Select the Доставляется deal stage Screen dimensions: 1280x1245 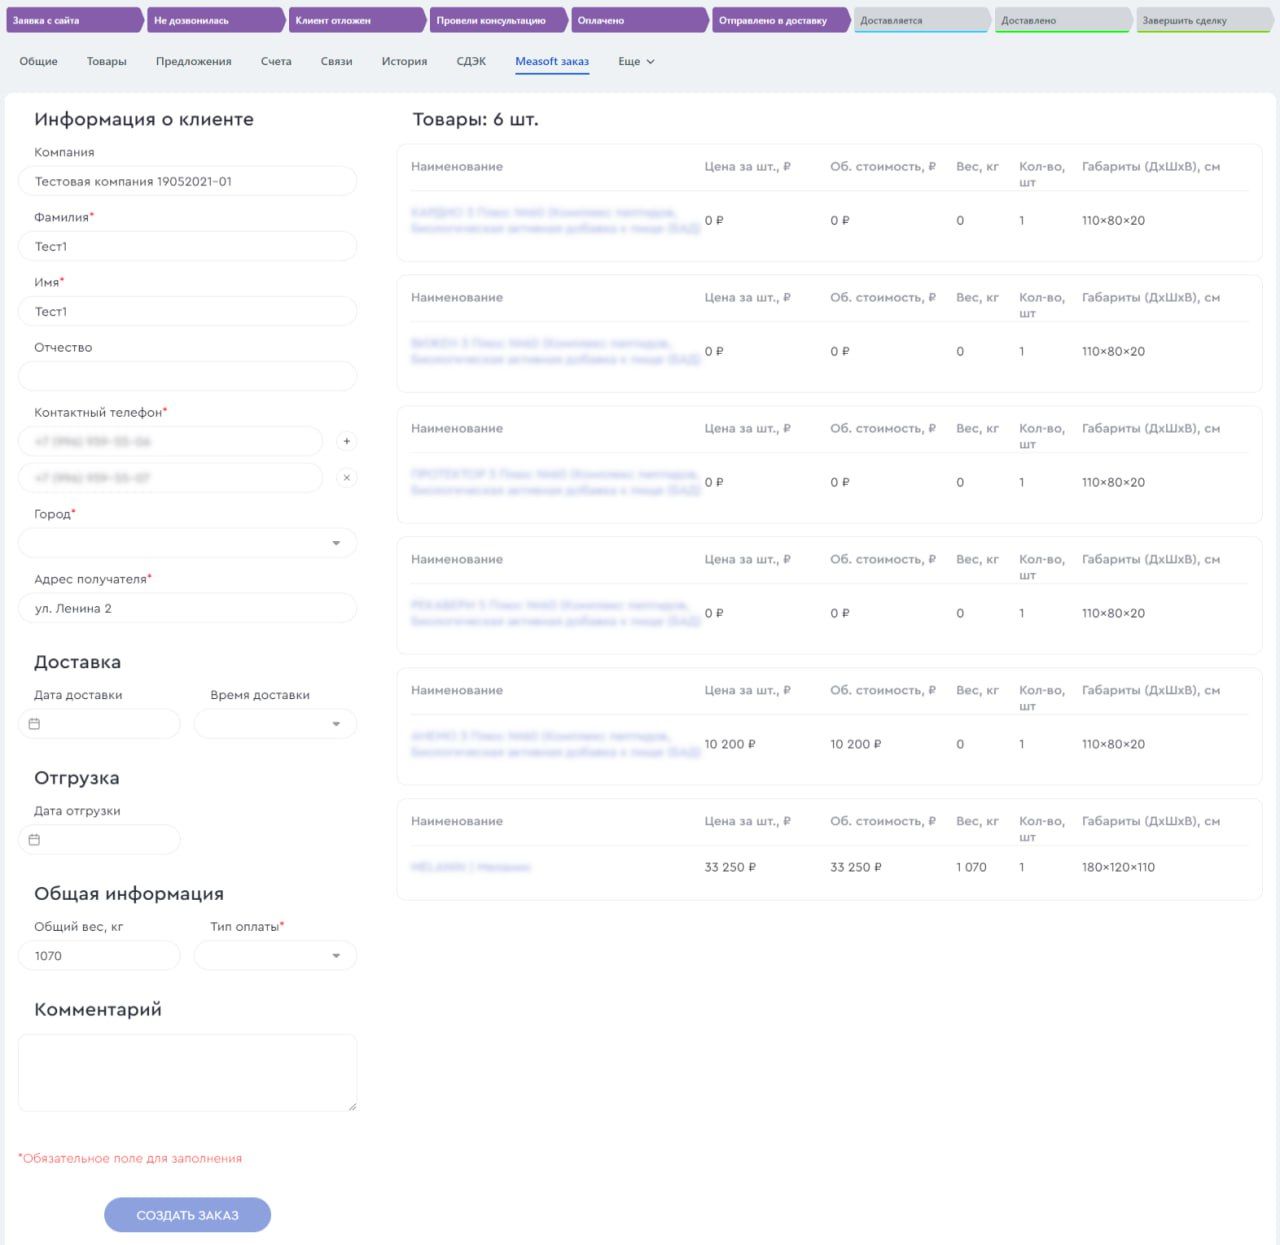(920, 21)
